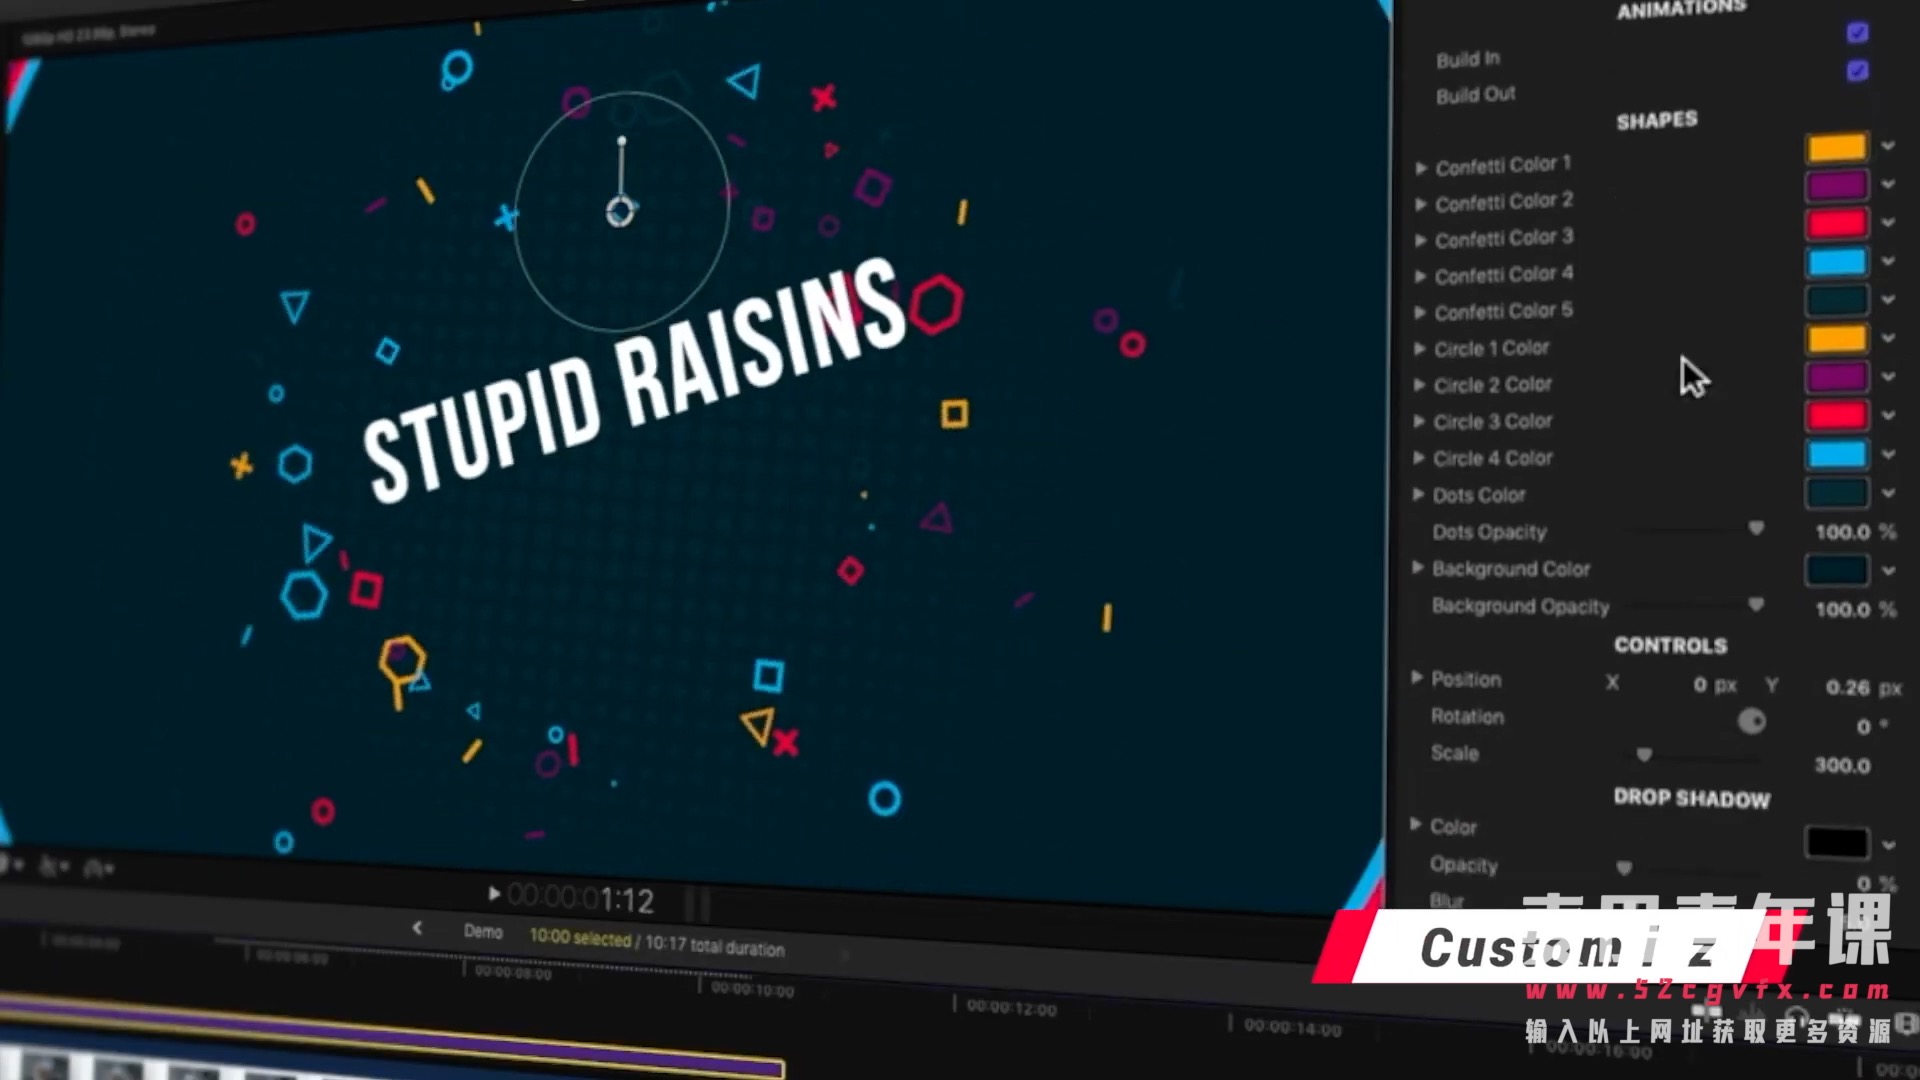Expand the Confetti Color 5 disclosure triangle

tap(1420, 312)
